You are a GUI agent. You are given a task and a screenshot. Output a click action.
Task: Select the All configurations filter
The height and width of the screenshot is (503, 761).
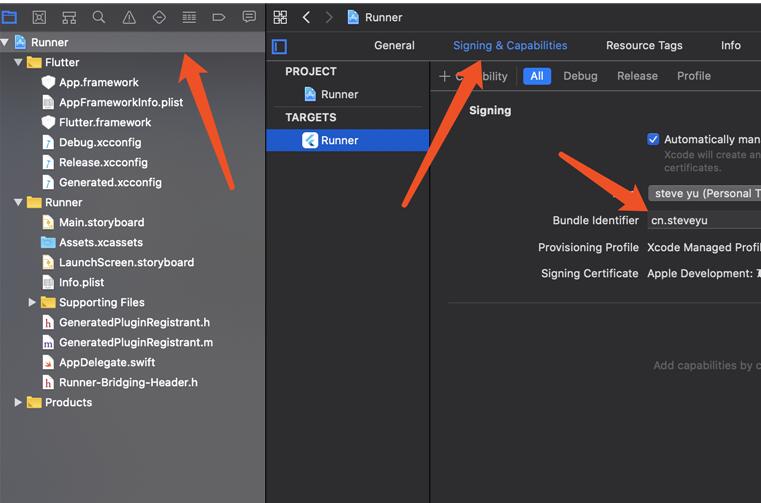pyautogui.click(x=537, y=76)
